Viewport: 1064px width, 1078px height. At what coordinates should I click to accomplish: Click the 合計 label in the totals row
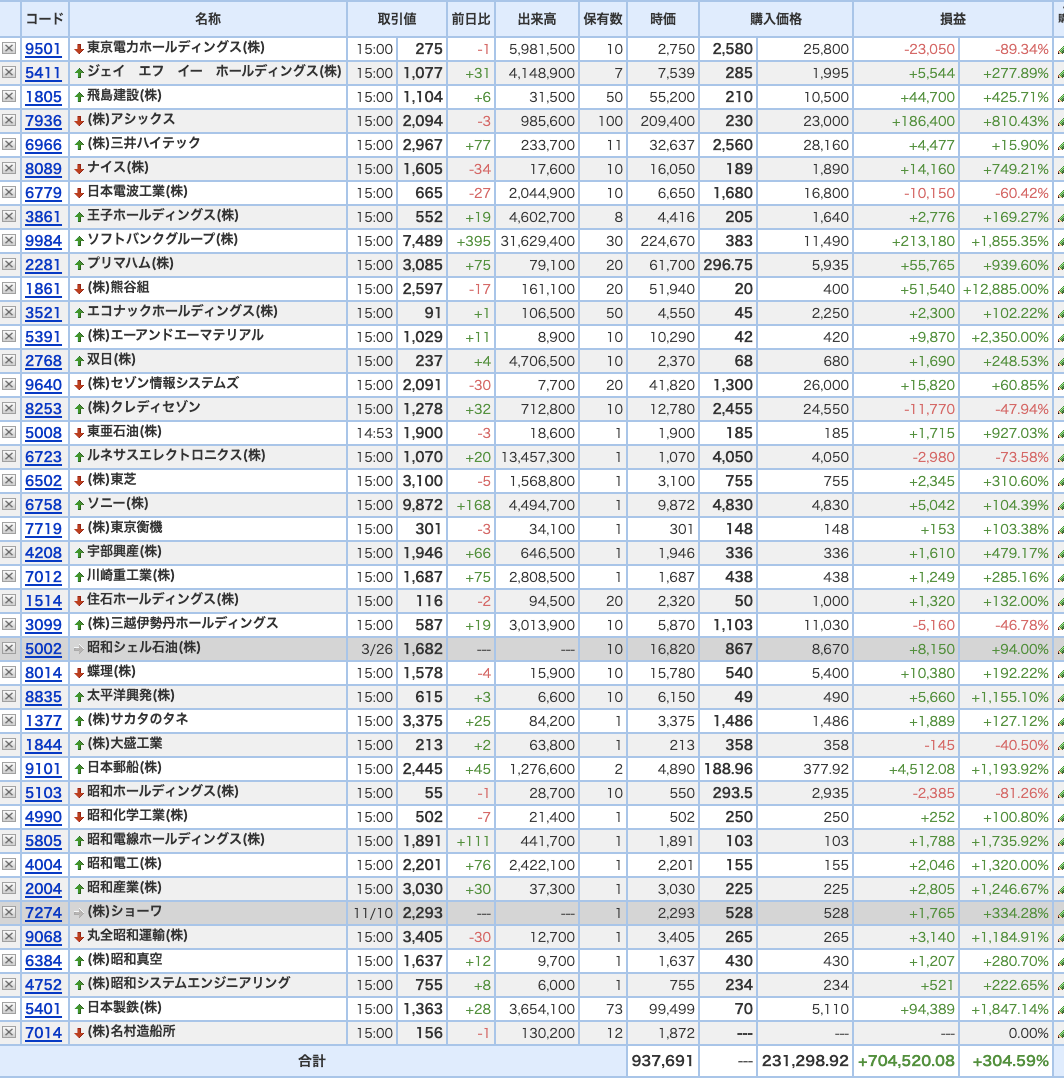(x=311, y=1061)
